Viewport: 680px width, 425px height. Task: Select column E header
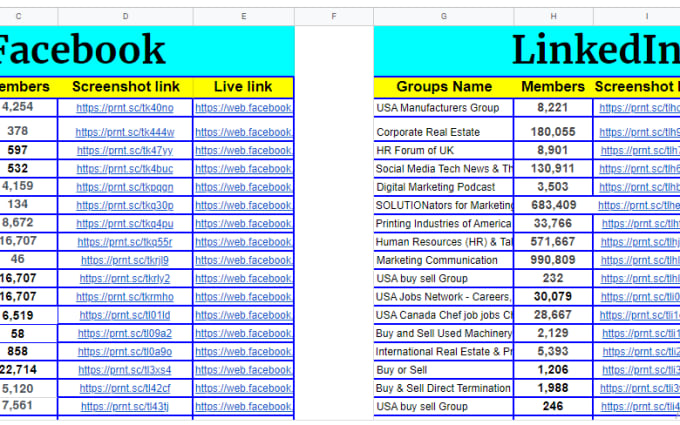coord(244,16)
